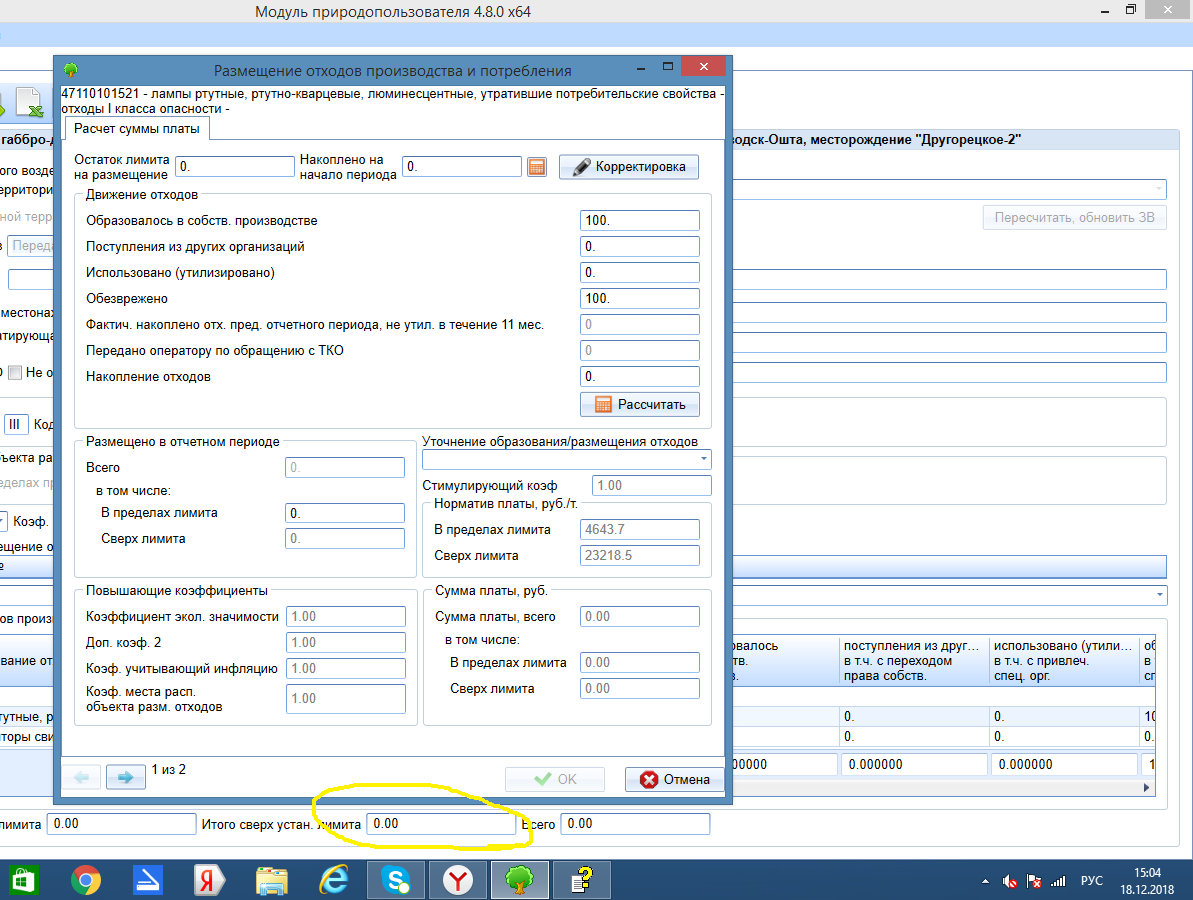Viewport: 1193px width, 900px height.
Task: Click Передано оператору по обращению с ТКО field
Action: tap(639, 351)
